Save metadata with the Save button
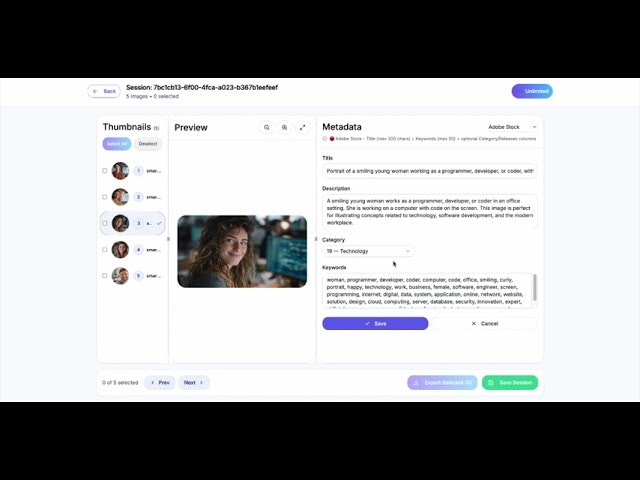The width and height of the screenshot is (640, 480). click(375, 323)
